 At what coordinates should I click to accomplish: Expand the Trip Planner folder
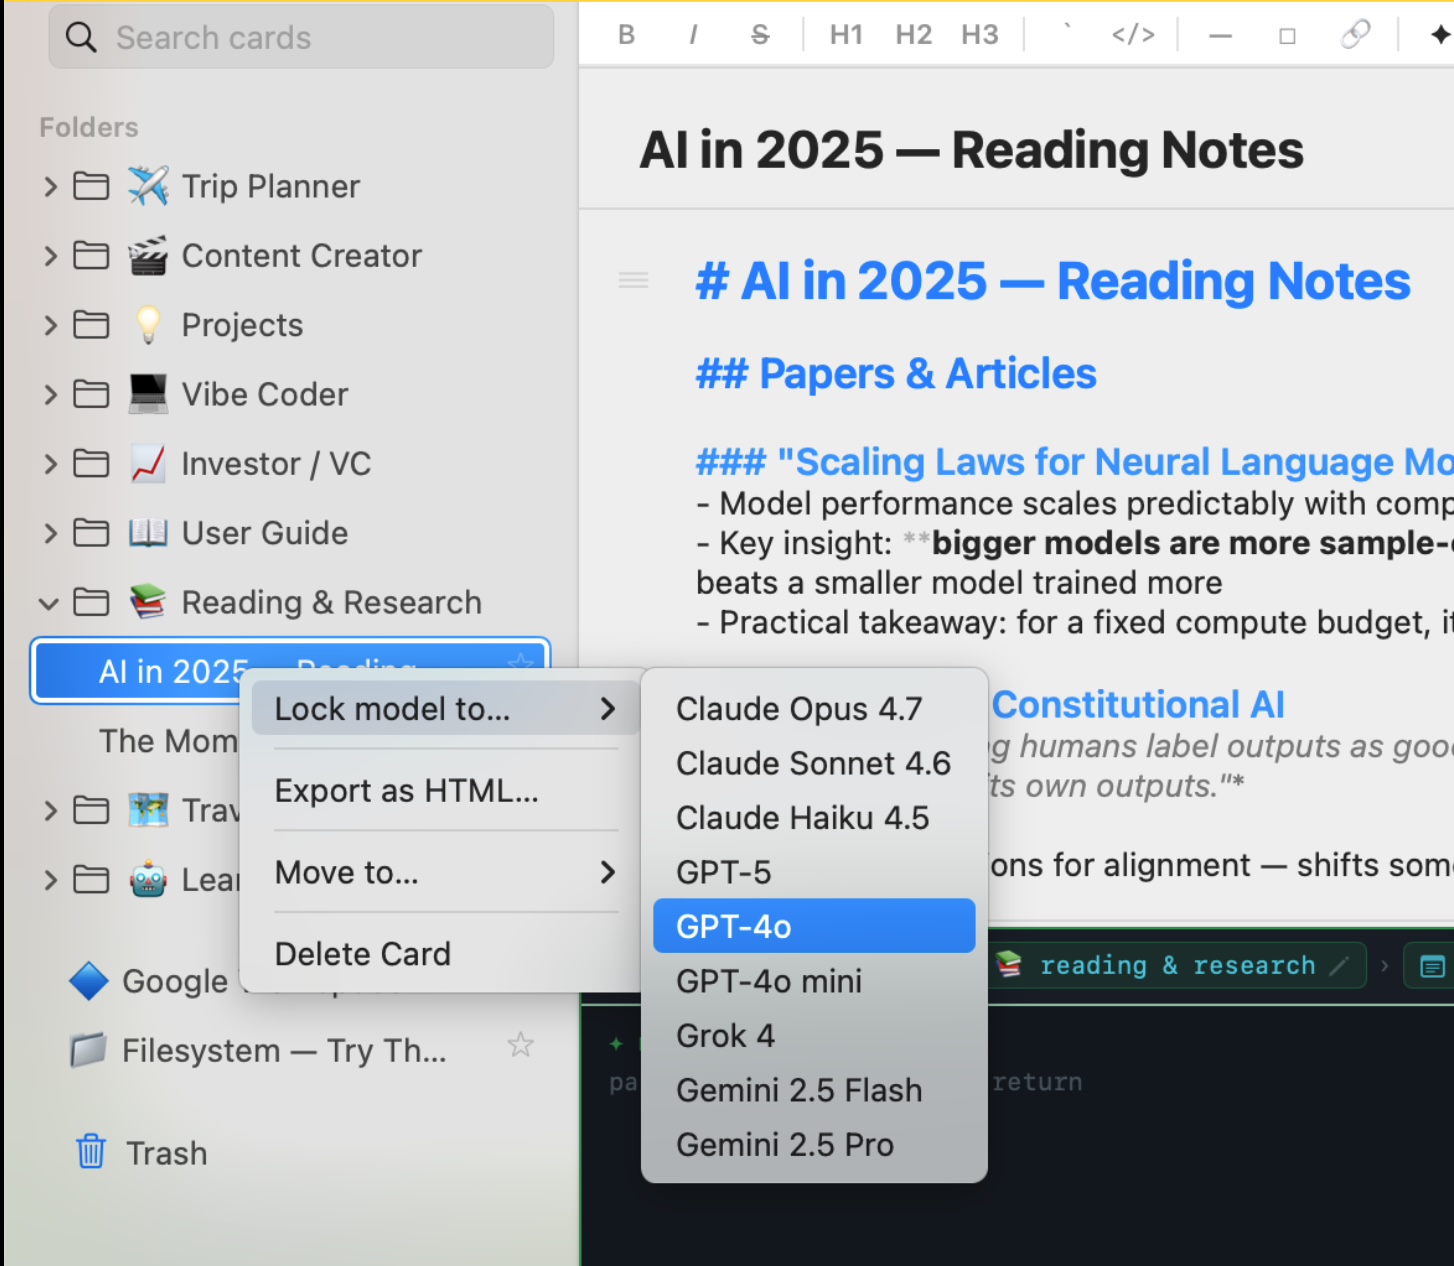[50, 186]
